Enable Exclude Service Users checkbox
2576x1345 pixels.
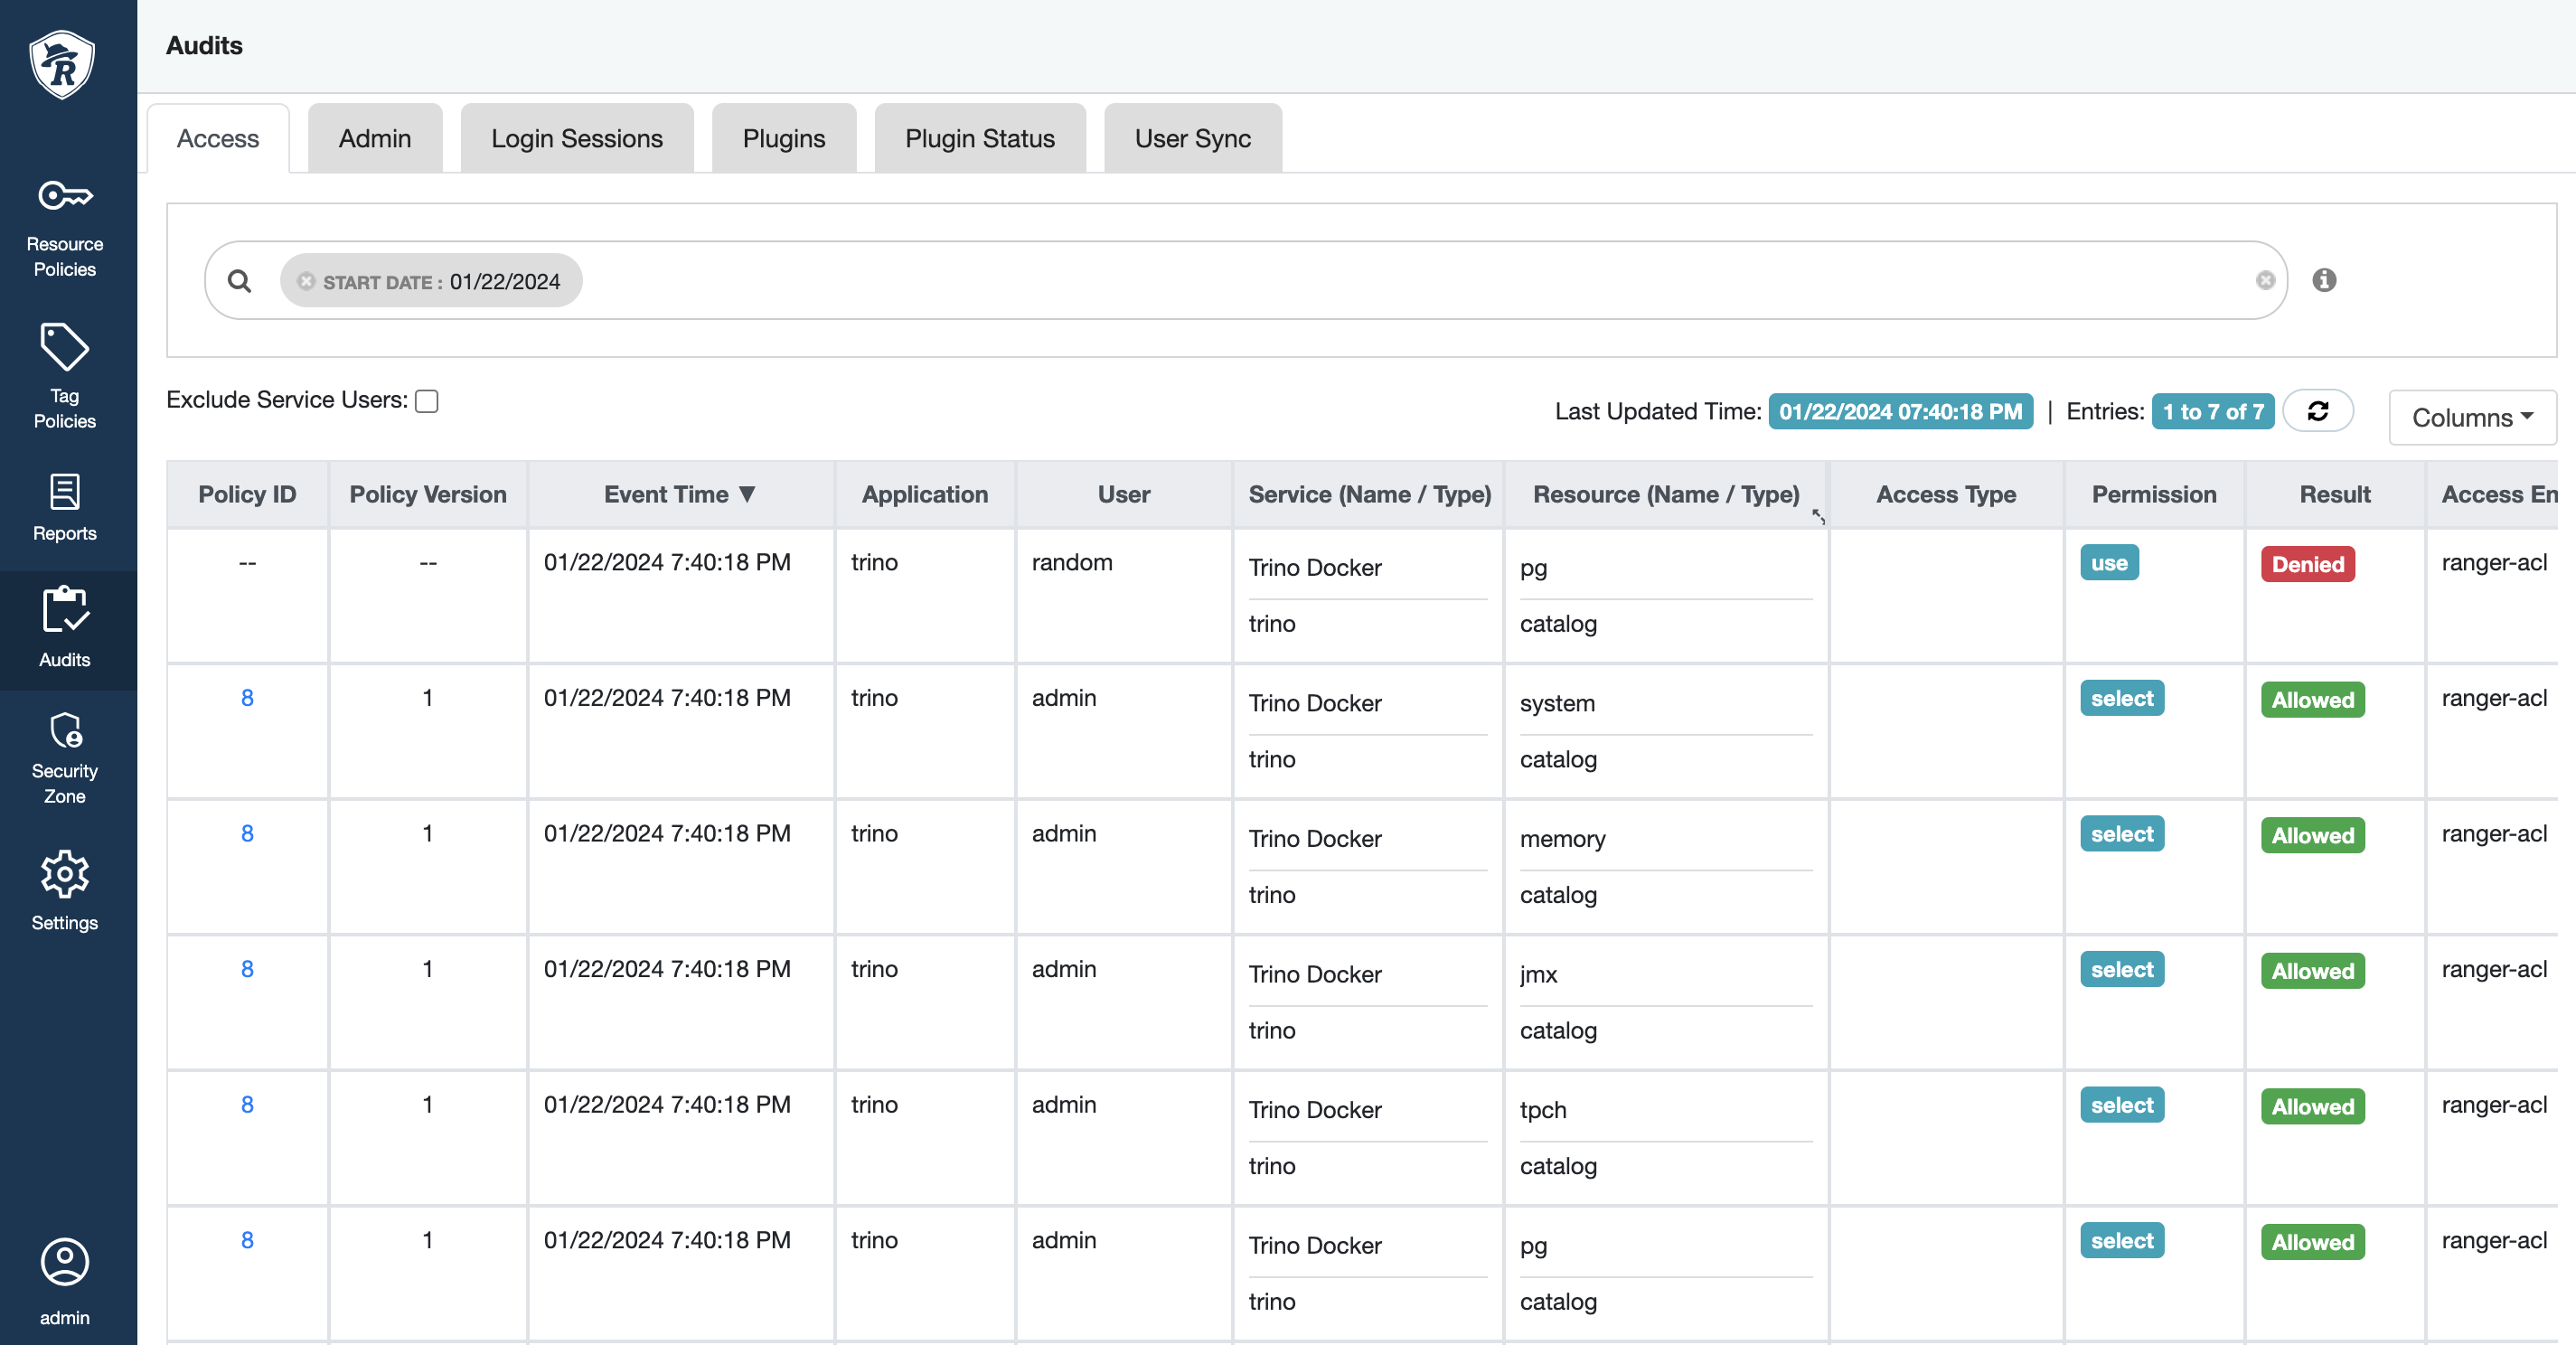(x=427, y=401)
